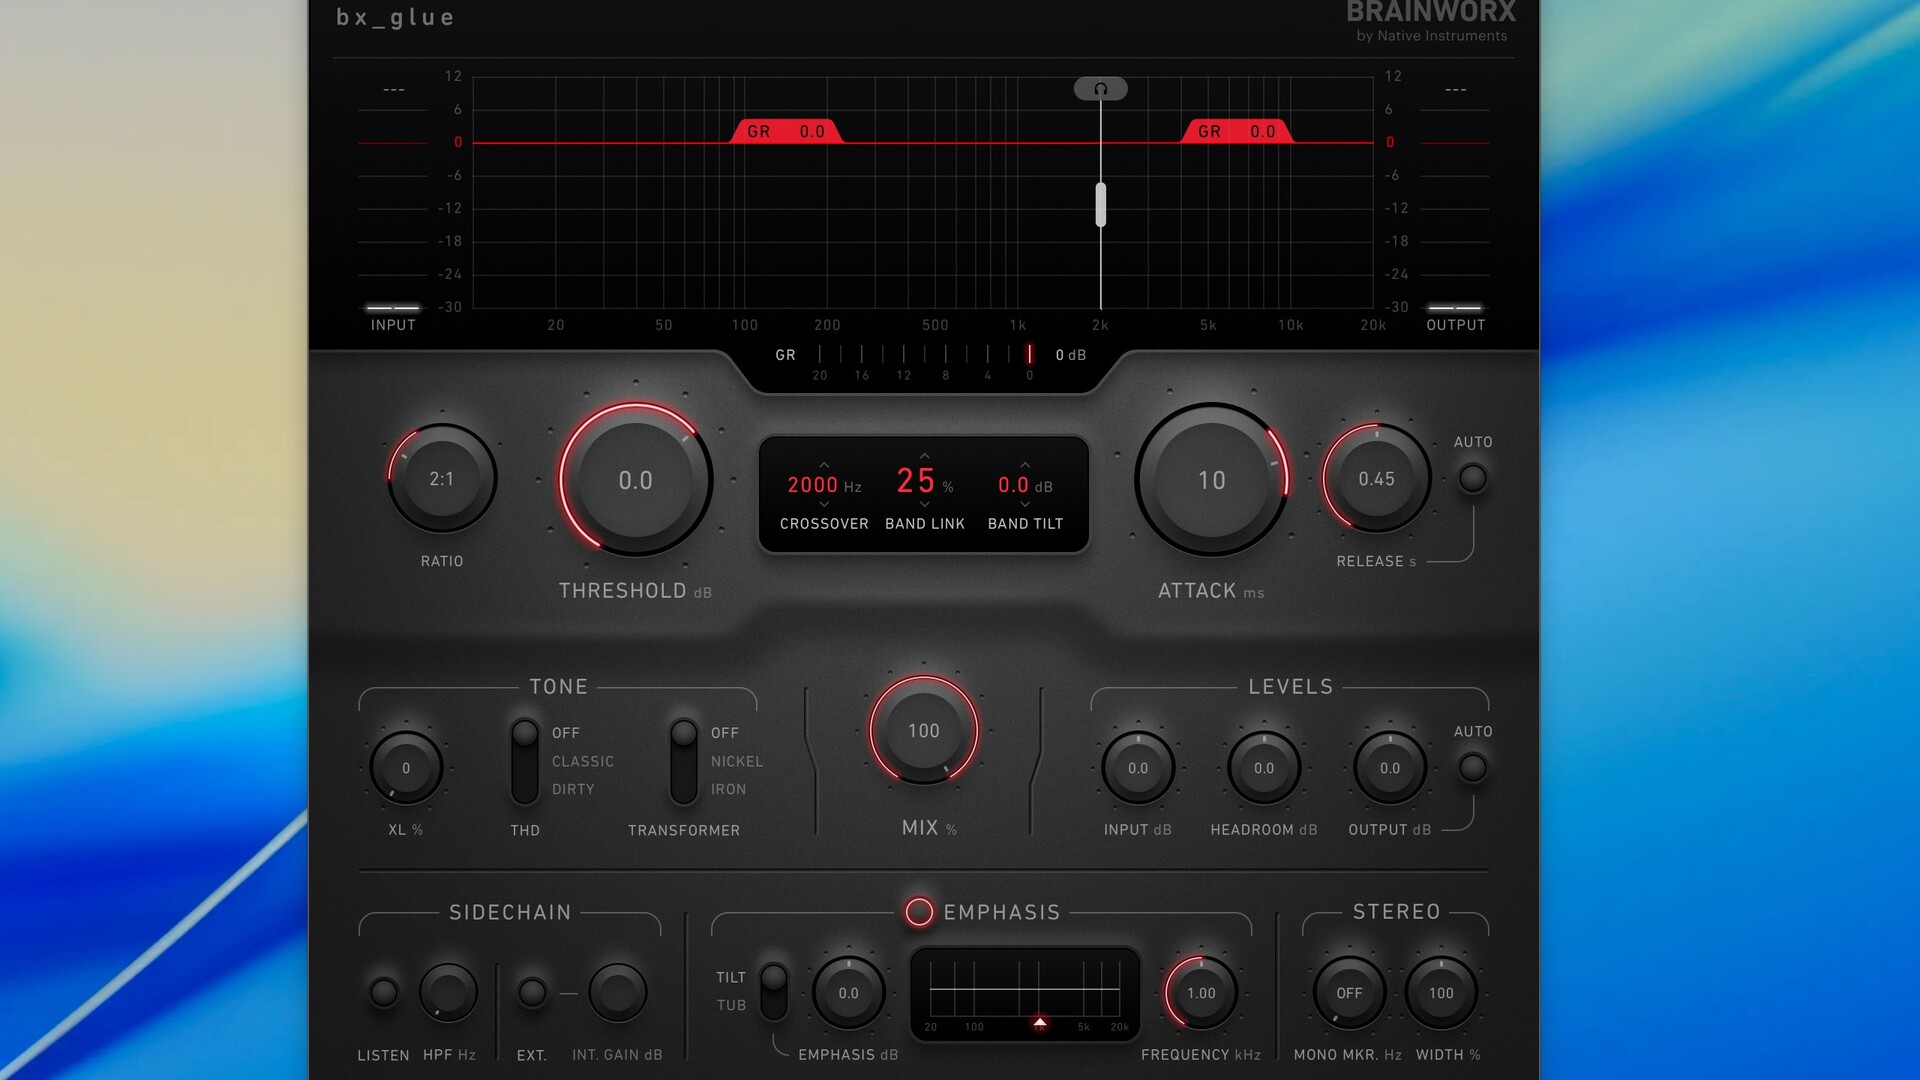The height and width of the screenshot is (1080, 1920).
Task: Click the RELEASE knob
Action: coord(1376,478)
